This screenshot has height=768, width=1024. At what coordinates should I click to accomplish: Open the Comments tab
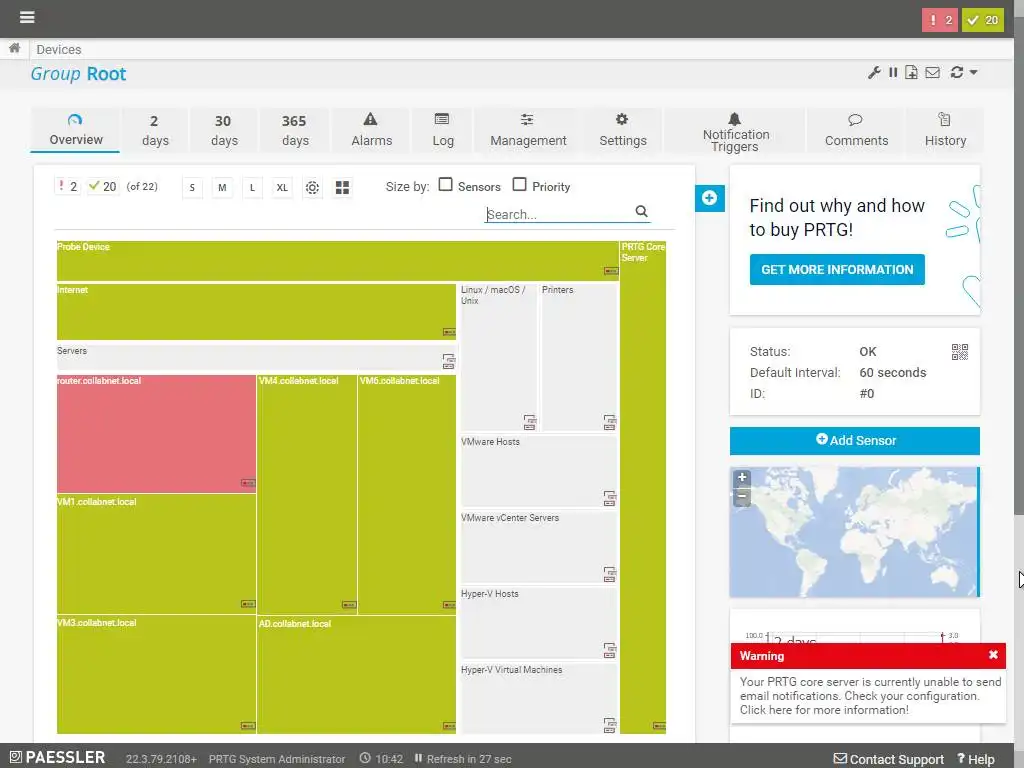click(x=856, y=130)
